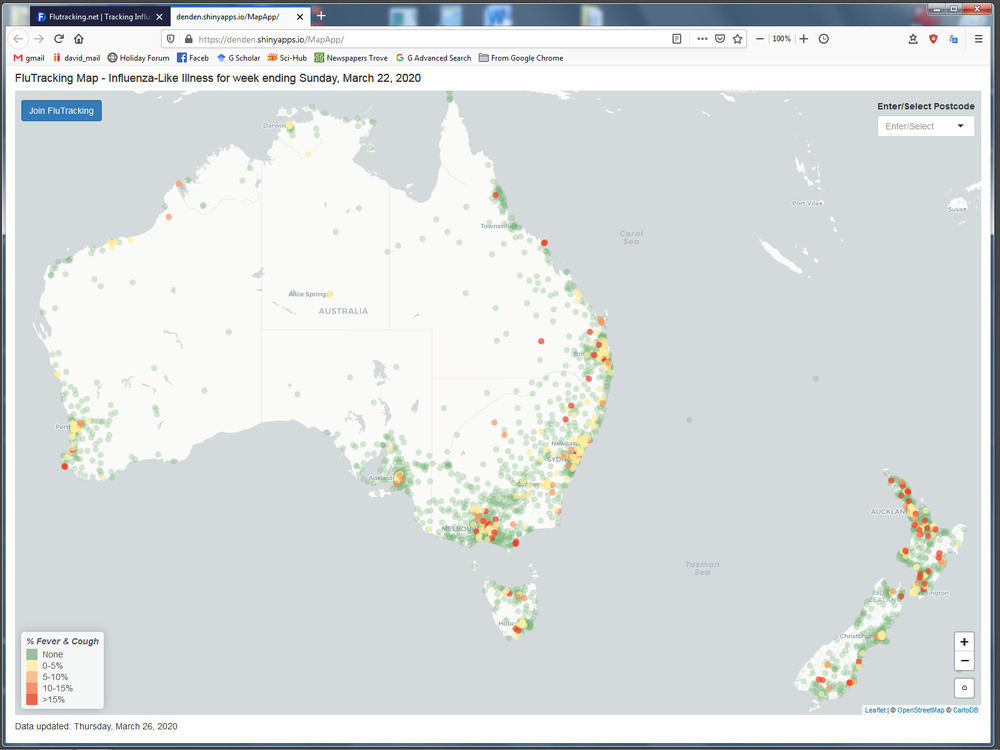
Task: Click the >15% red legend swatch
Action: [32, 700]
